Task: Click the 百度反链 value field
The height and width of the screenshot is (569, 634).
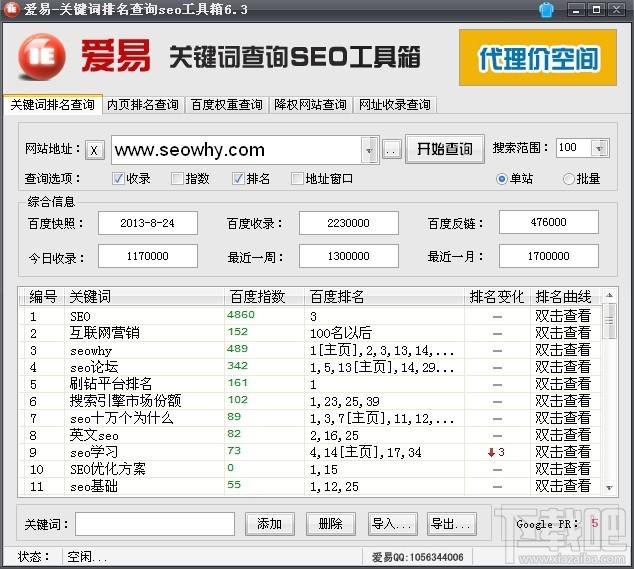Action: tap(549, 222)
